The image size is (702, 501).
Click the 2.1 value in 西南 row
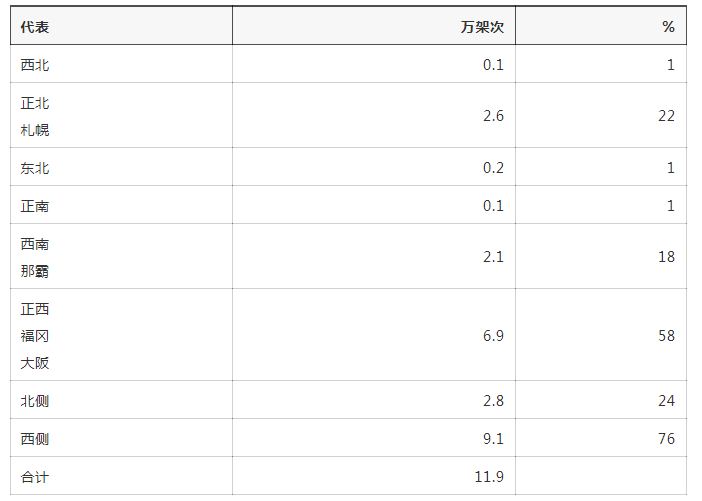(493, 257)
